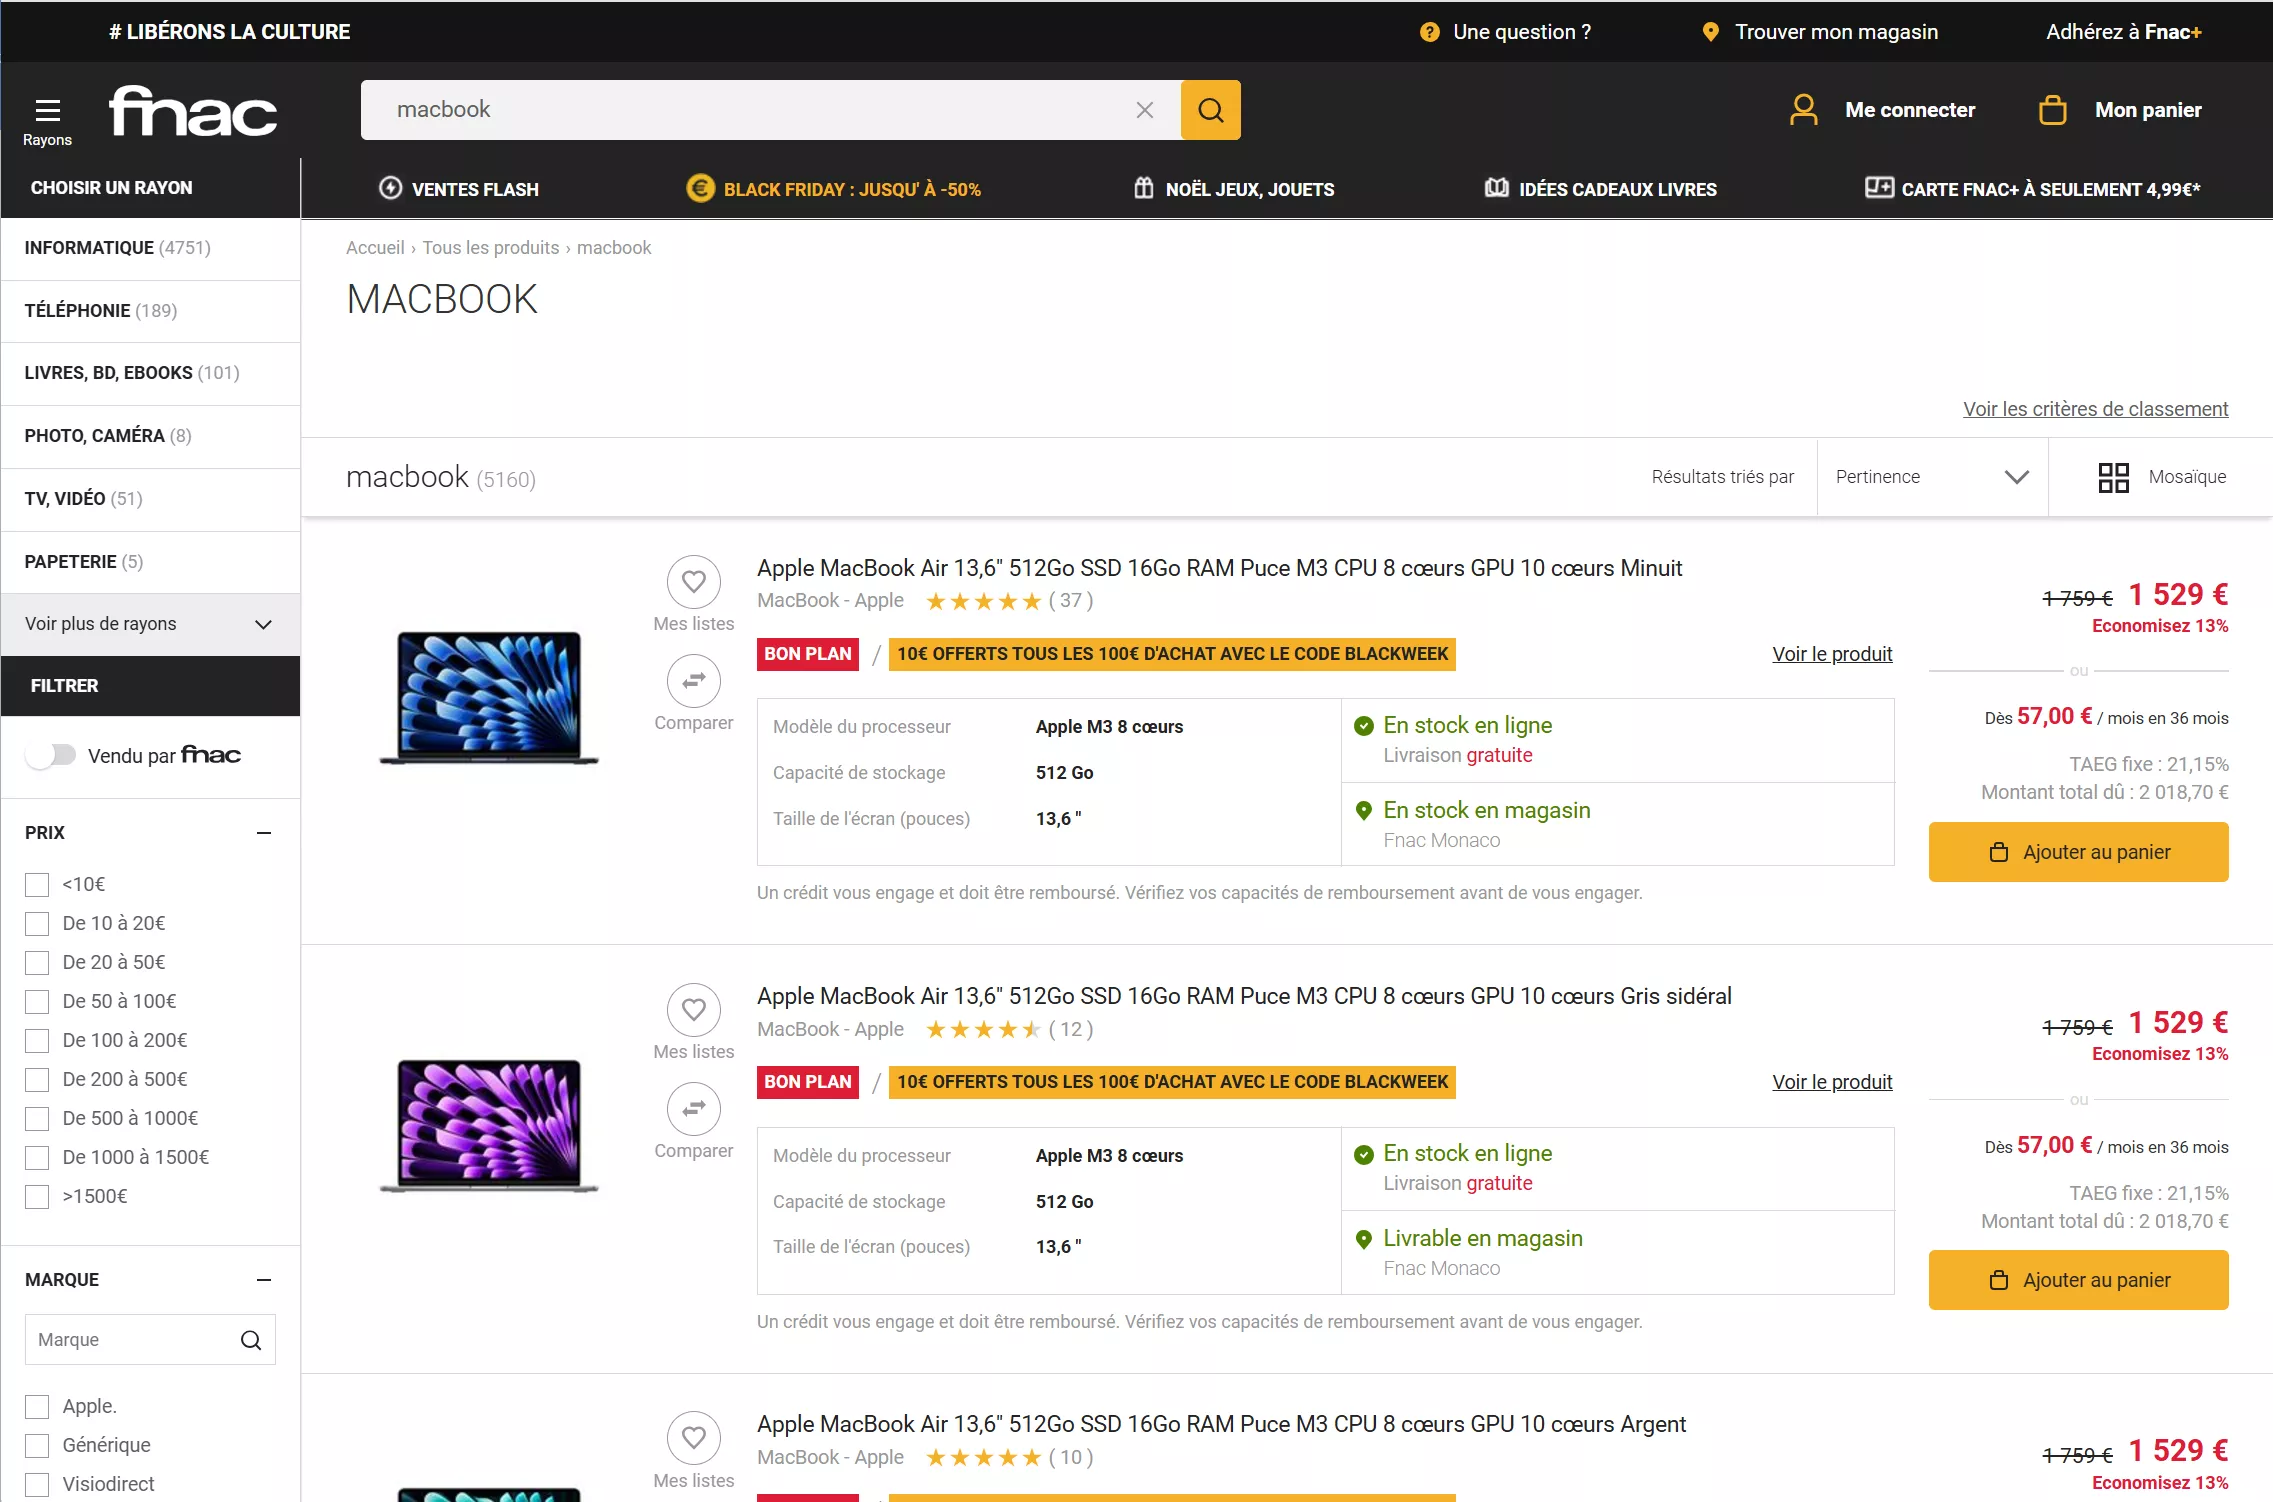Open Voir les critères de classement link
The height and width of the screenshot is (1502, 2273).
click(2095, 409)
